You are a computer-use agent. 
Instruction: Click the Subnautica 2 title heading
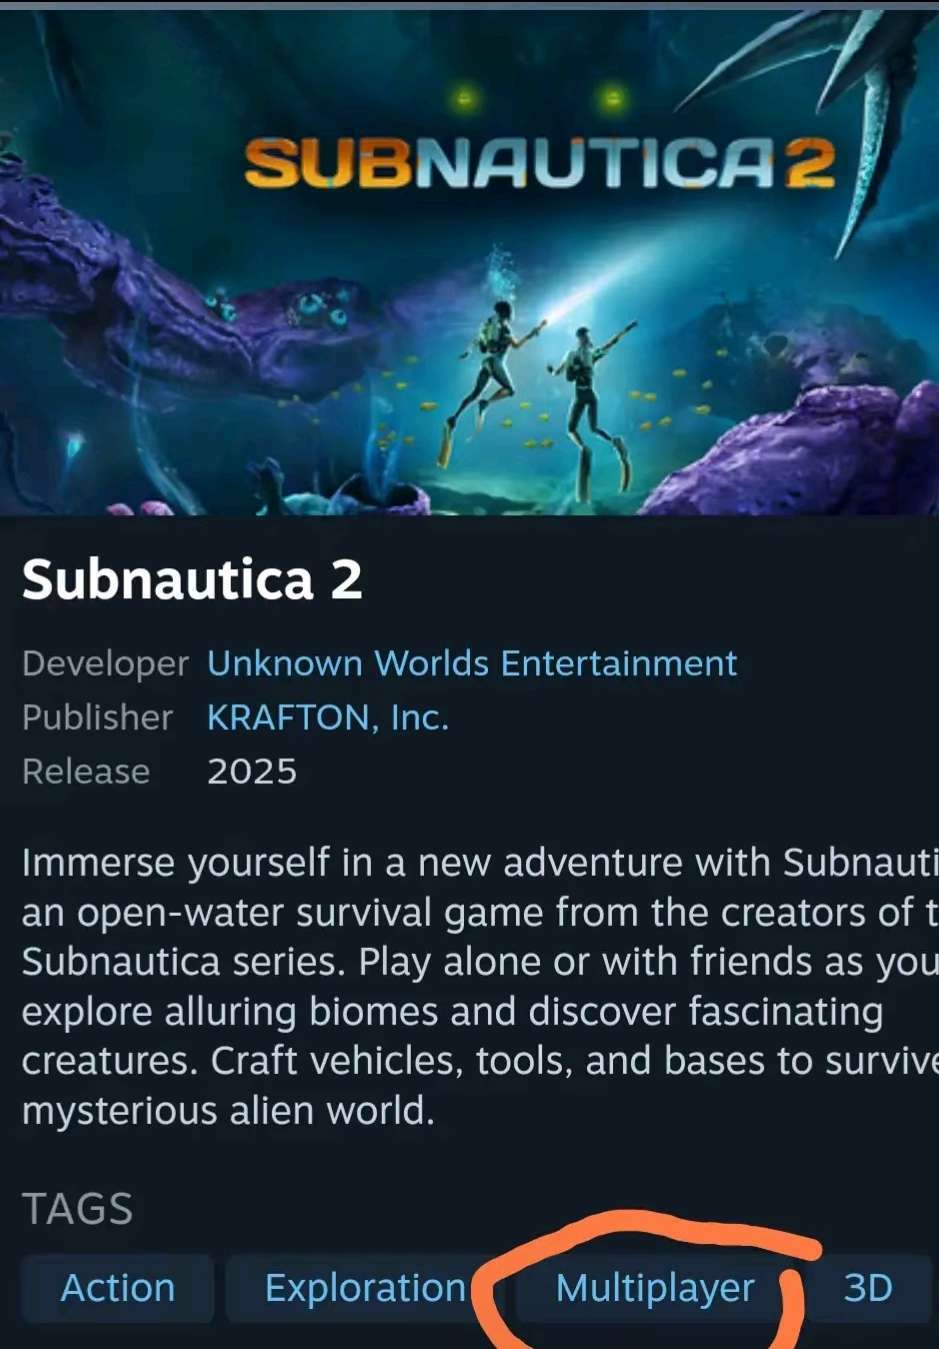pos(192,580)
